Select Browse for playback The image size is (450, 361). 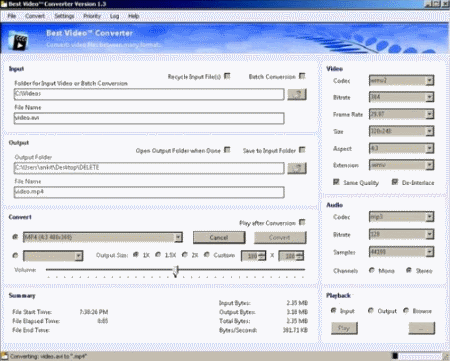[406, 310]
